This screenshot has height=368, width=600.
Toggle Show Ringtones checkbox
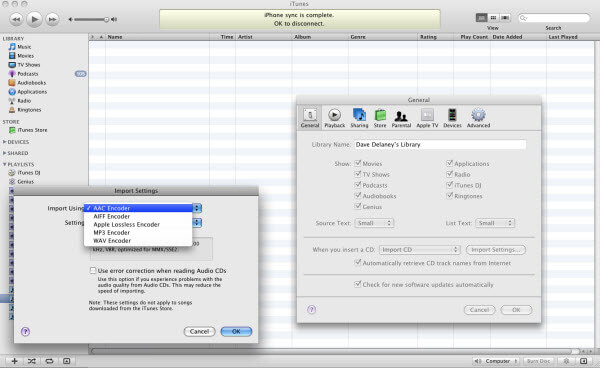450,195
